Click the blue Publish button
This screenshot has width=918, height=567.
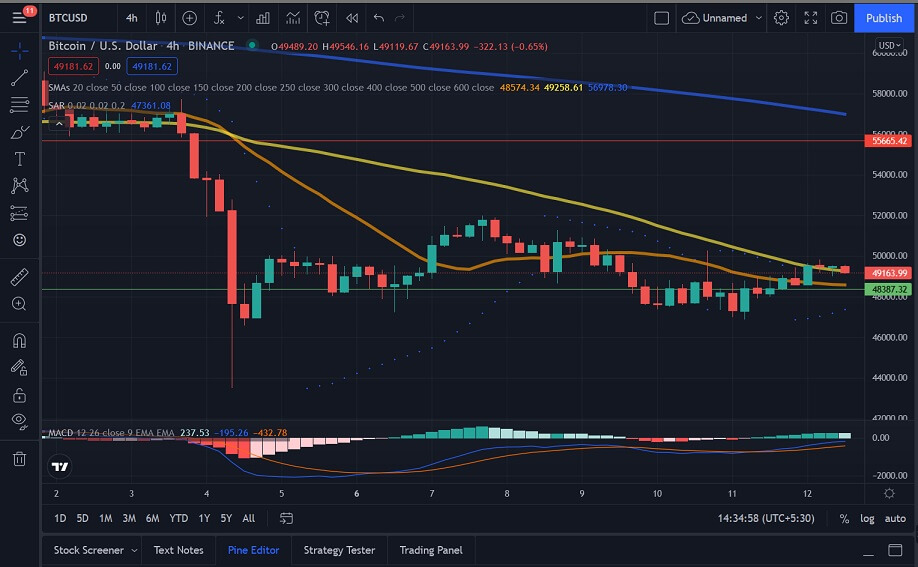pos(884,18)
